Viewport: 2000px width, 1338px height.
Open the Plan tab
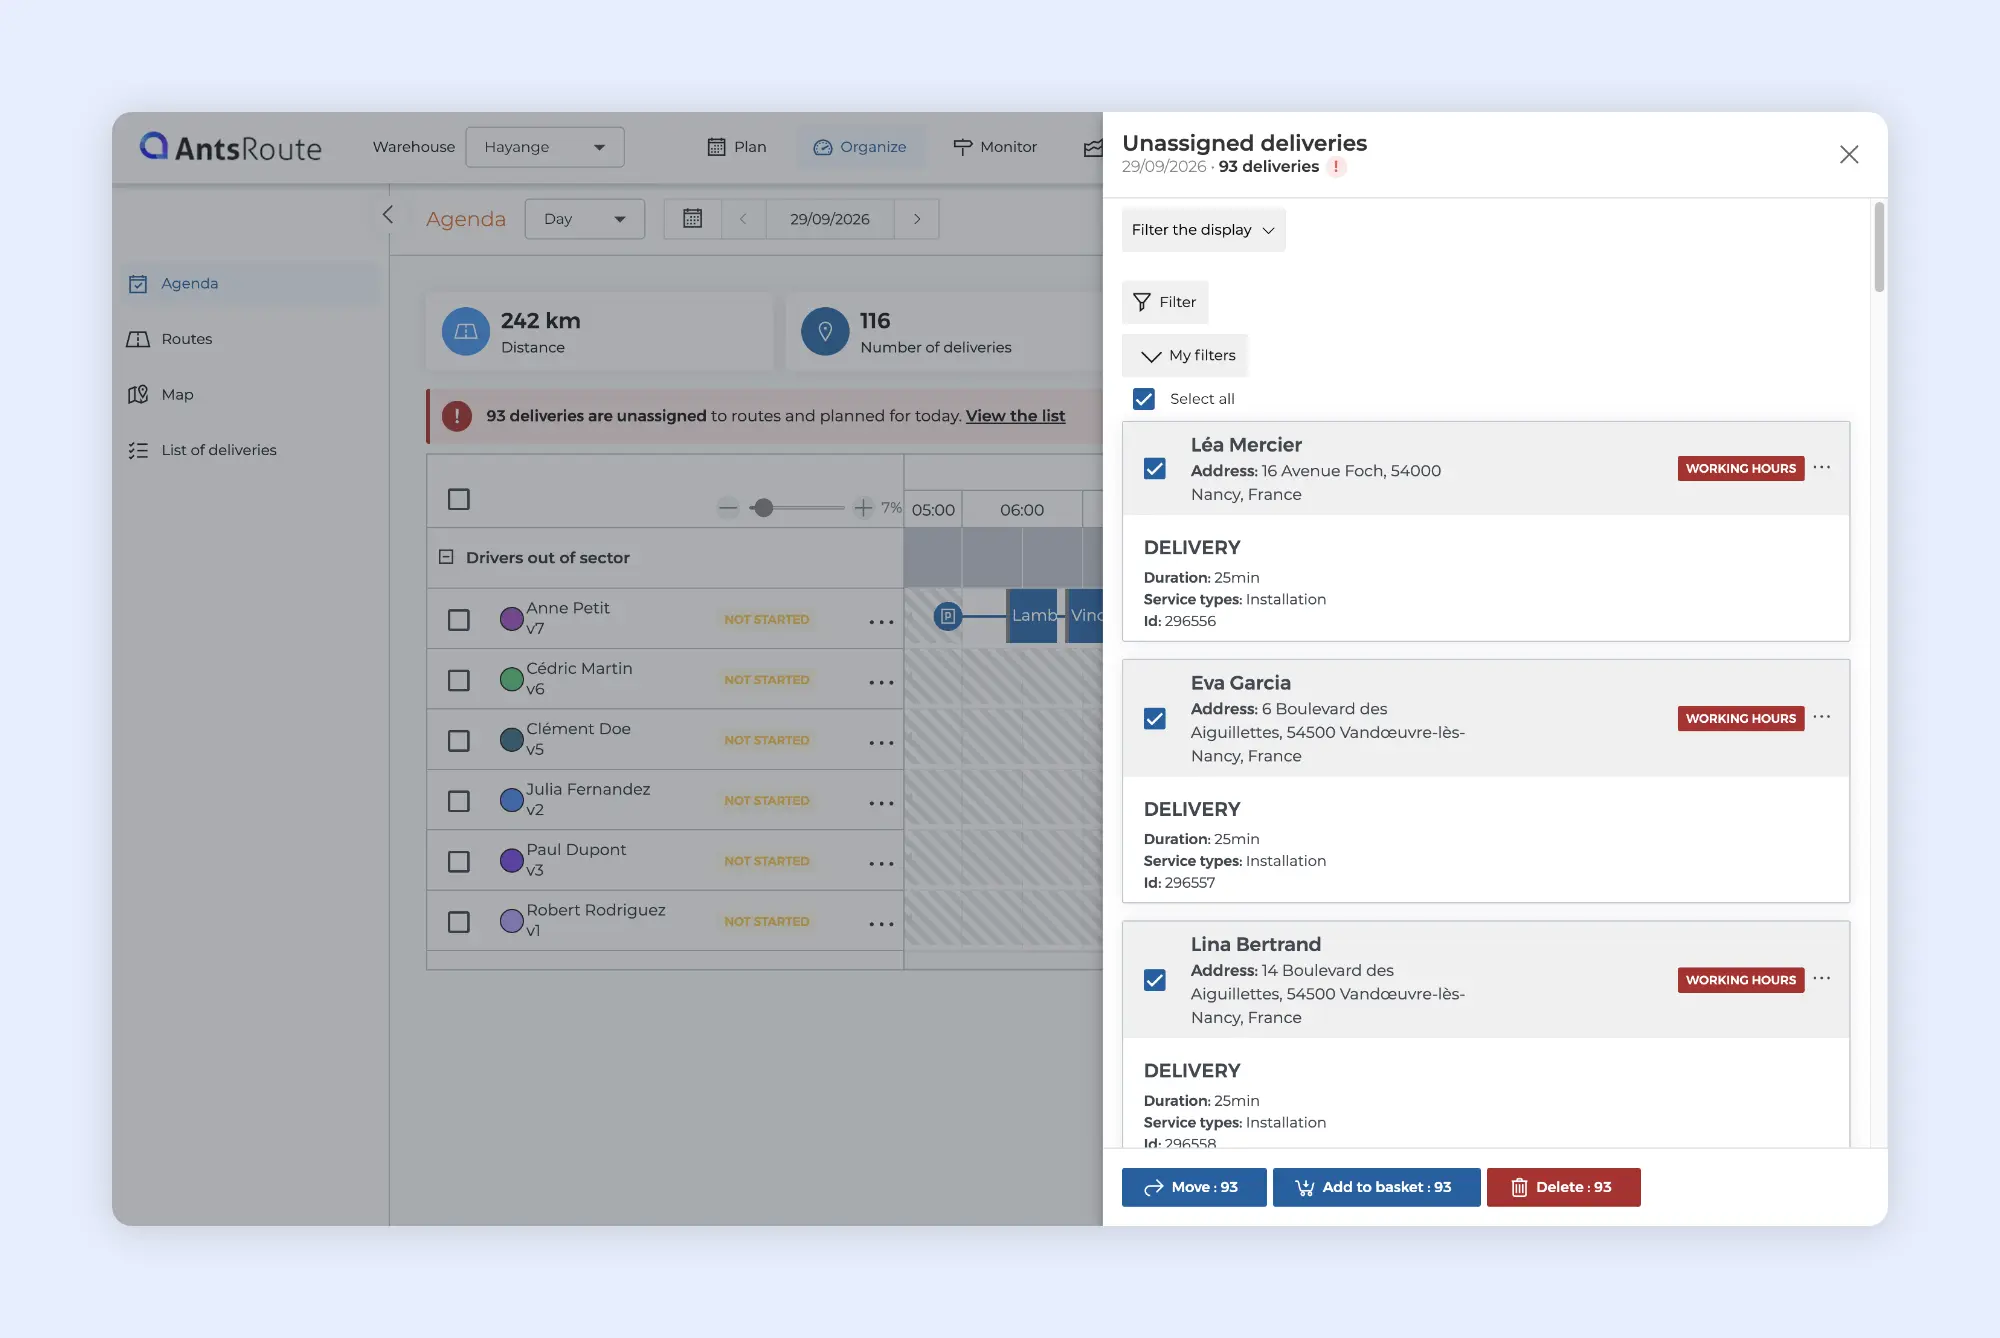click(x=737, y=147)
